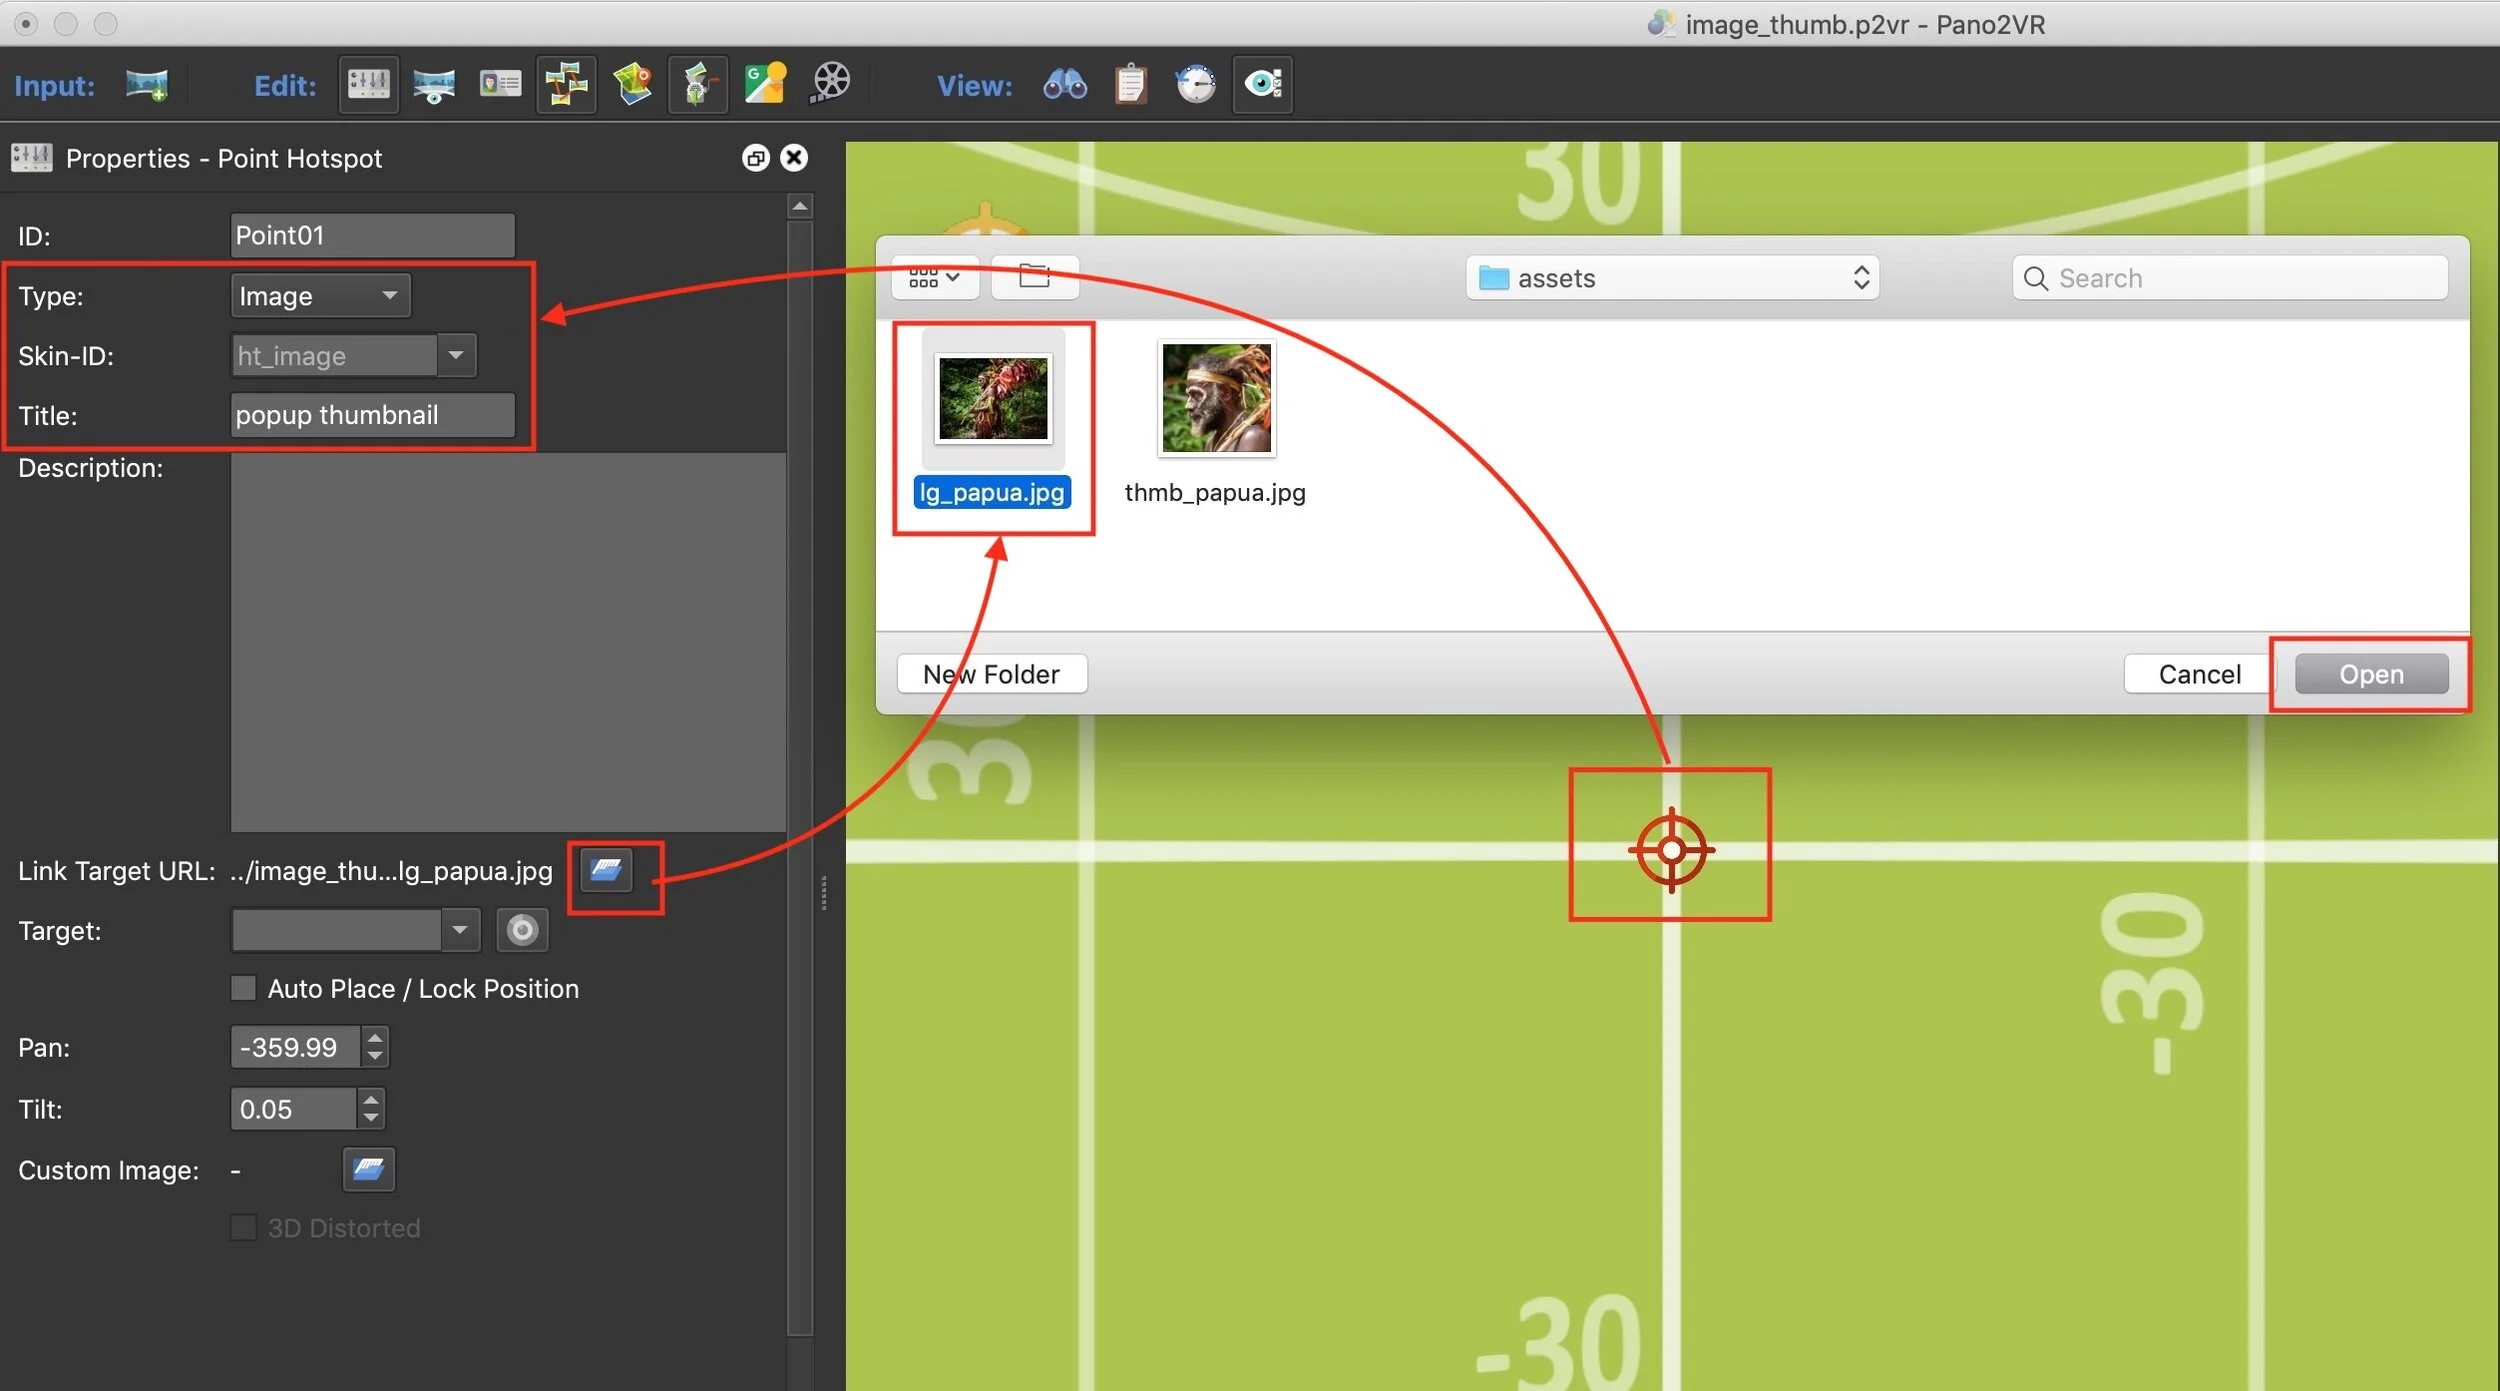Click the Link Target URL browse icon
The image size is (2500, 1391).
(606, 870)
